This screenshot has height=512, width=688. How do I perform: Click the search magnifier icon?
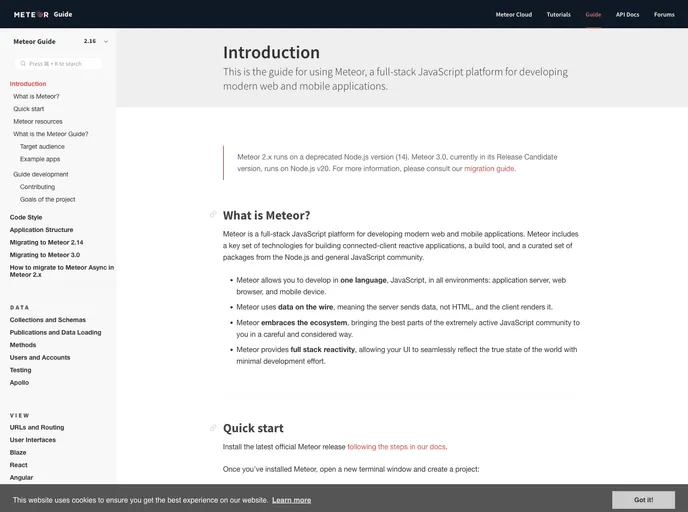[x=23, y=64]
